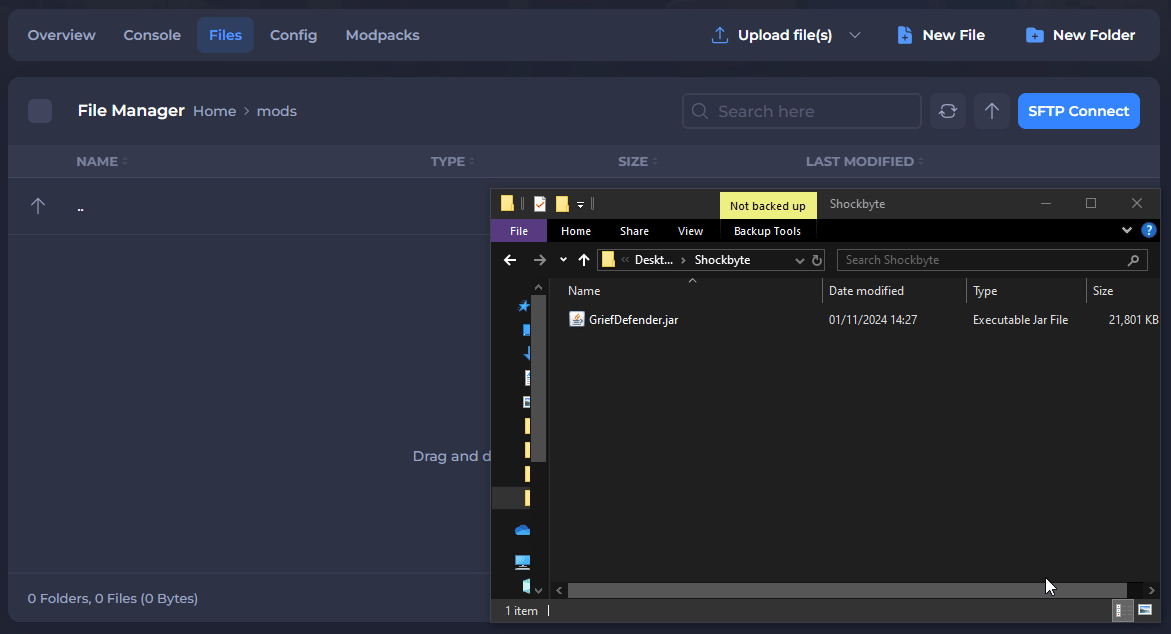Click the GriefDefender.jar Java file icon

point(577,319)
